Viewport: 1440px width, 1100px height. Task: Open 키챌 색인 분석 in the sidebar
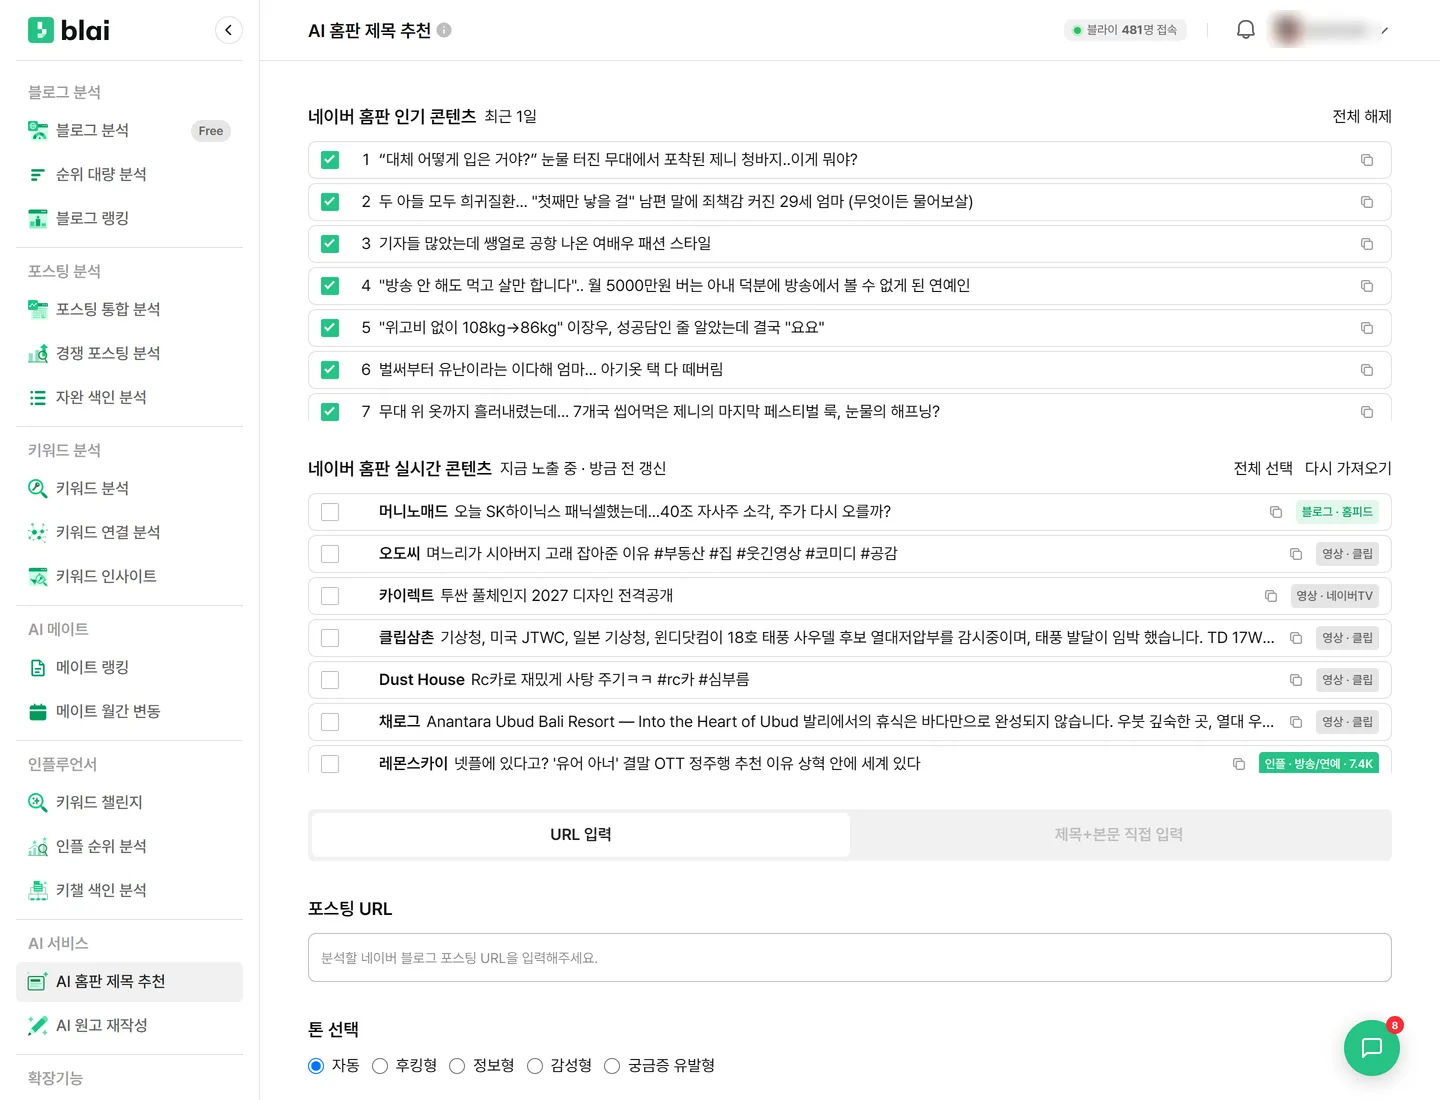point(130,890)
